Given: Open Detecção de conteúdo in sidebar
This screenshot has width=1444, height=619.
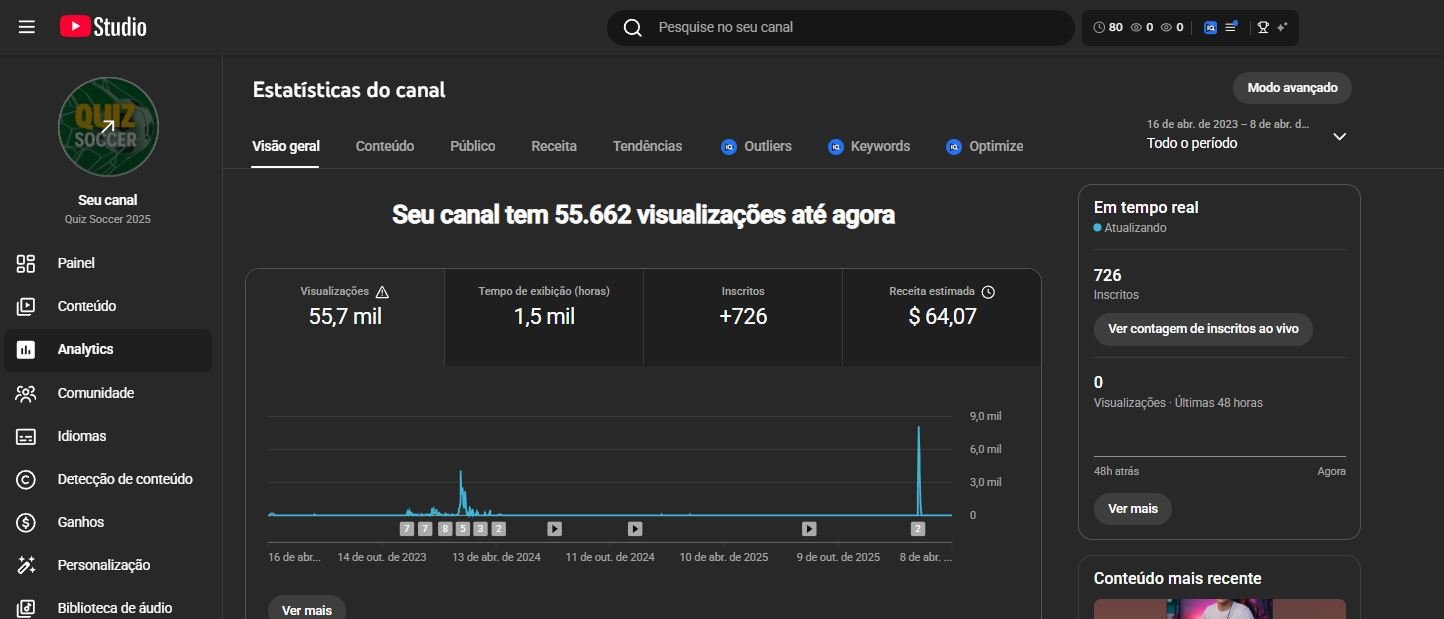Looking at the screenshot, I should (108, 479).
